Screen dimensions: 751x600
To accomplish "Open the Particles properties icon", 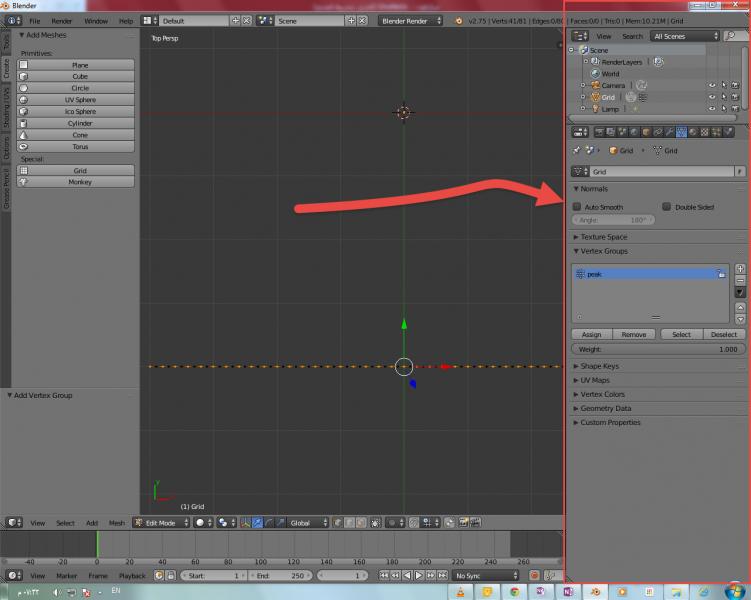I will point(717,132).
